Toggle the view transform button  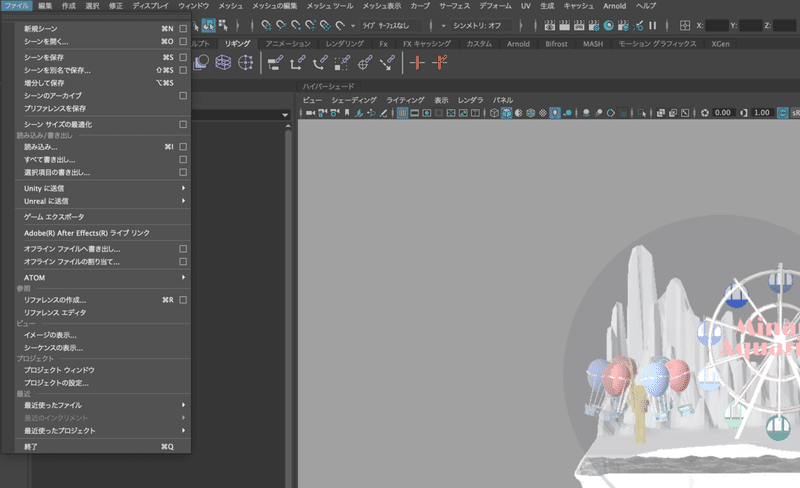point(783,113)
